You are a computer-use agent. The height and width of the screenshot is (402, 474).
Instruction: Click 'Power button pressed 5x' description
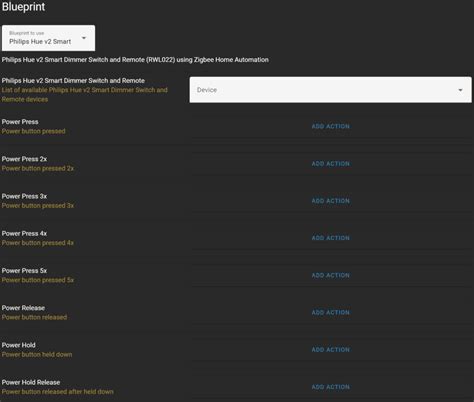(38, 280)
